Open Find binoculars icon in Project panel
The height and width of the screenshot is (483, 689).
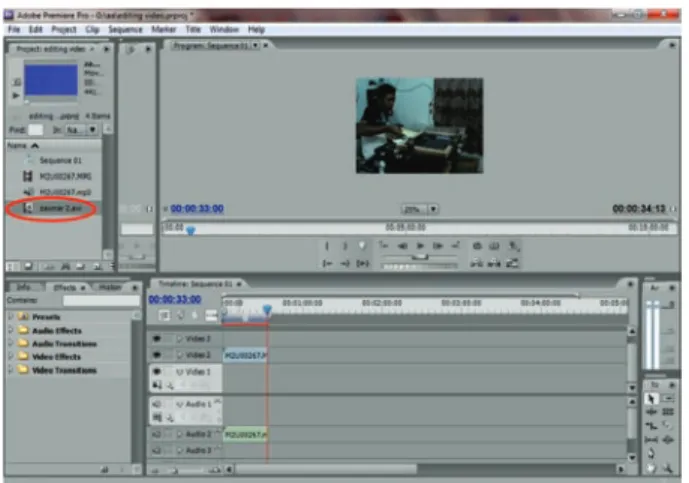click(65, 266)
